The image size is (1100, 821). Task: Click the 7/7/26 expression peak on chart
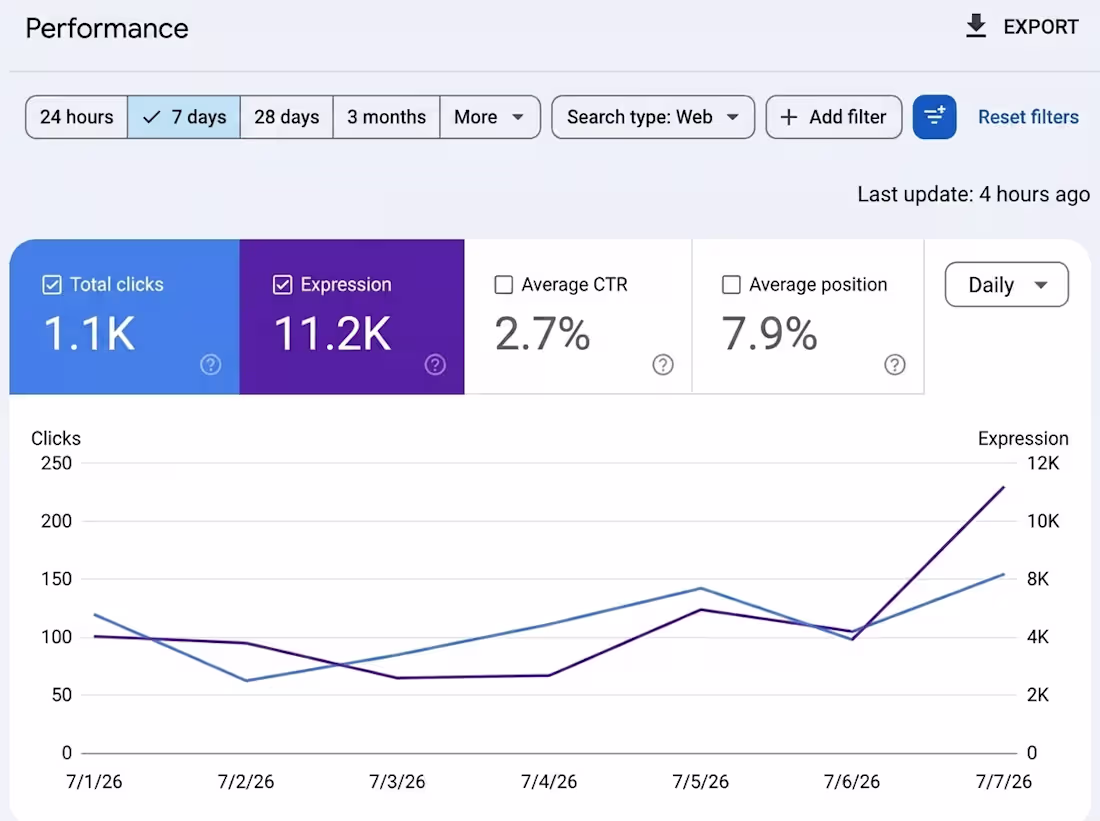1003,487
